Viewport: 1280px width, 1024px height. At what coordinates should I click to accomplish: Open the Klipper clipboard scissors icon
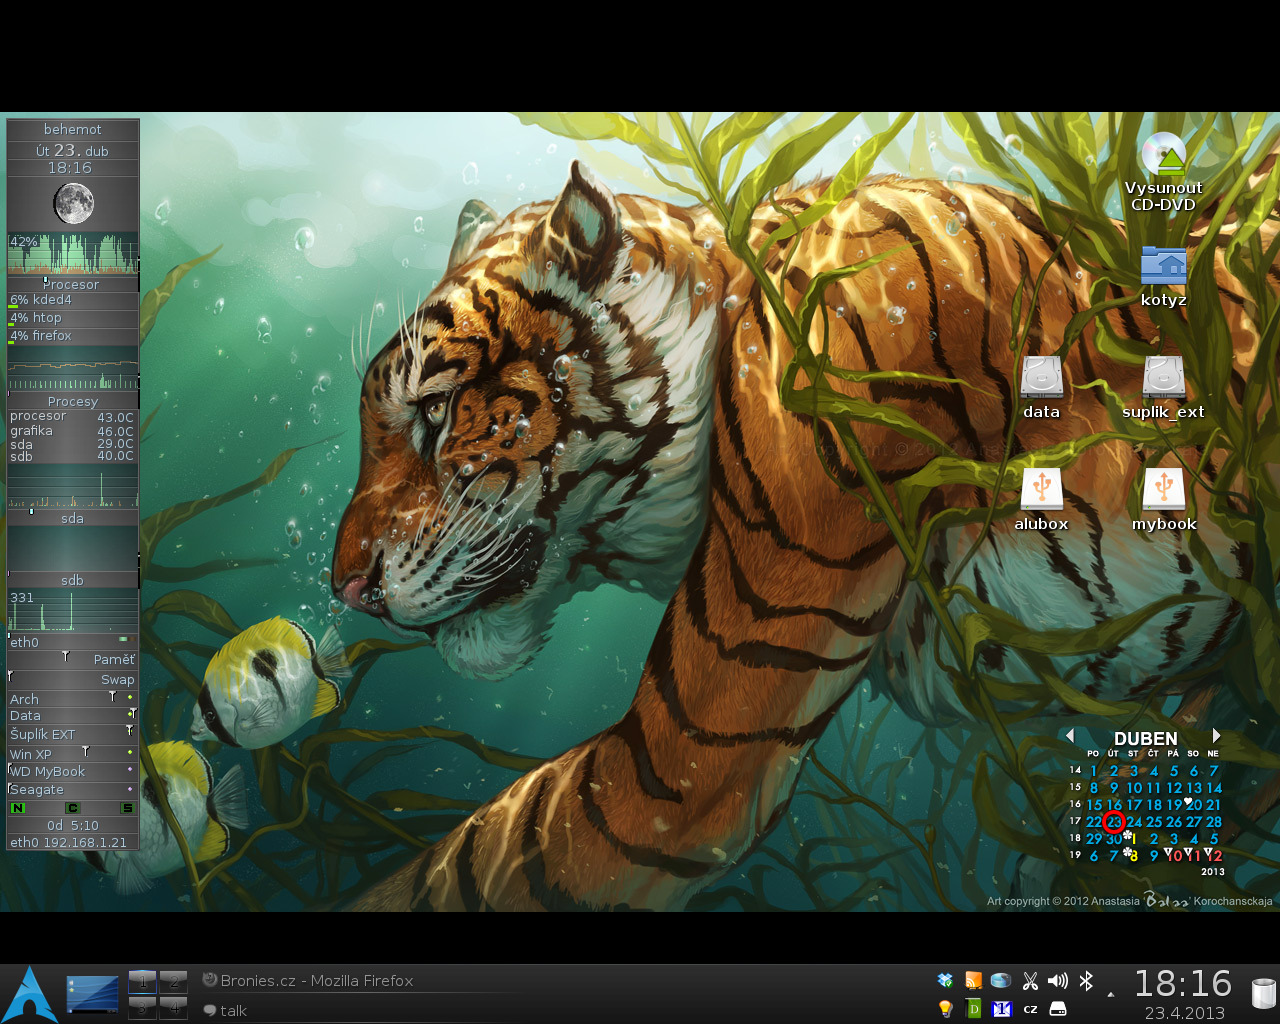point(1030,981)
